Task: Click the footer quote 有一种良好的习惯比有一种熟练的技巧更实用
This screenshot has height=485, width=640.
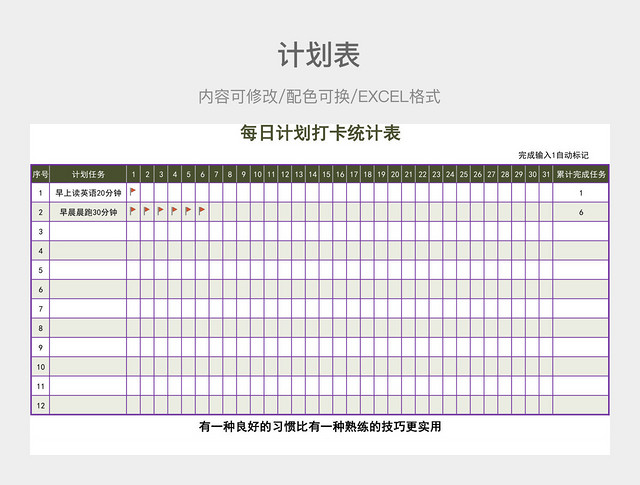Action: tap(320, 427)
